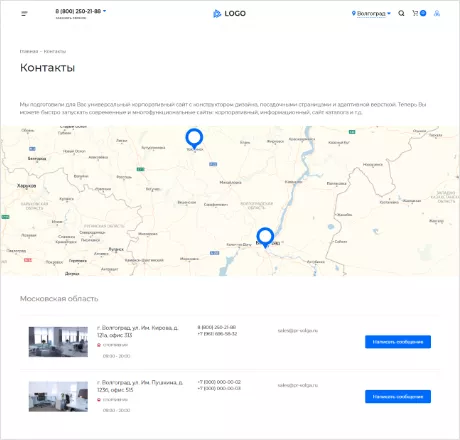Click the location pin icon beside Волгоград
This screenshot has height=440, width=460.
point(354,13)
